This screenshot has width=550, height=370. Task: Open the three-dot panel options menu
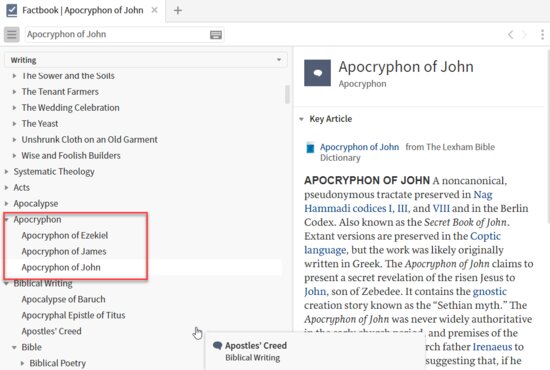coord(542,34)
